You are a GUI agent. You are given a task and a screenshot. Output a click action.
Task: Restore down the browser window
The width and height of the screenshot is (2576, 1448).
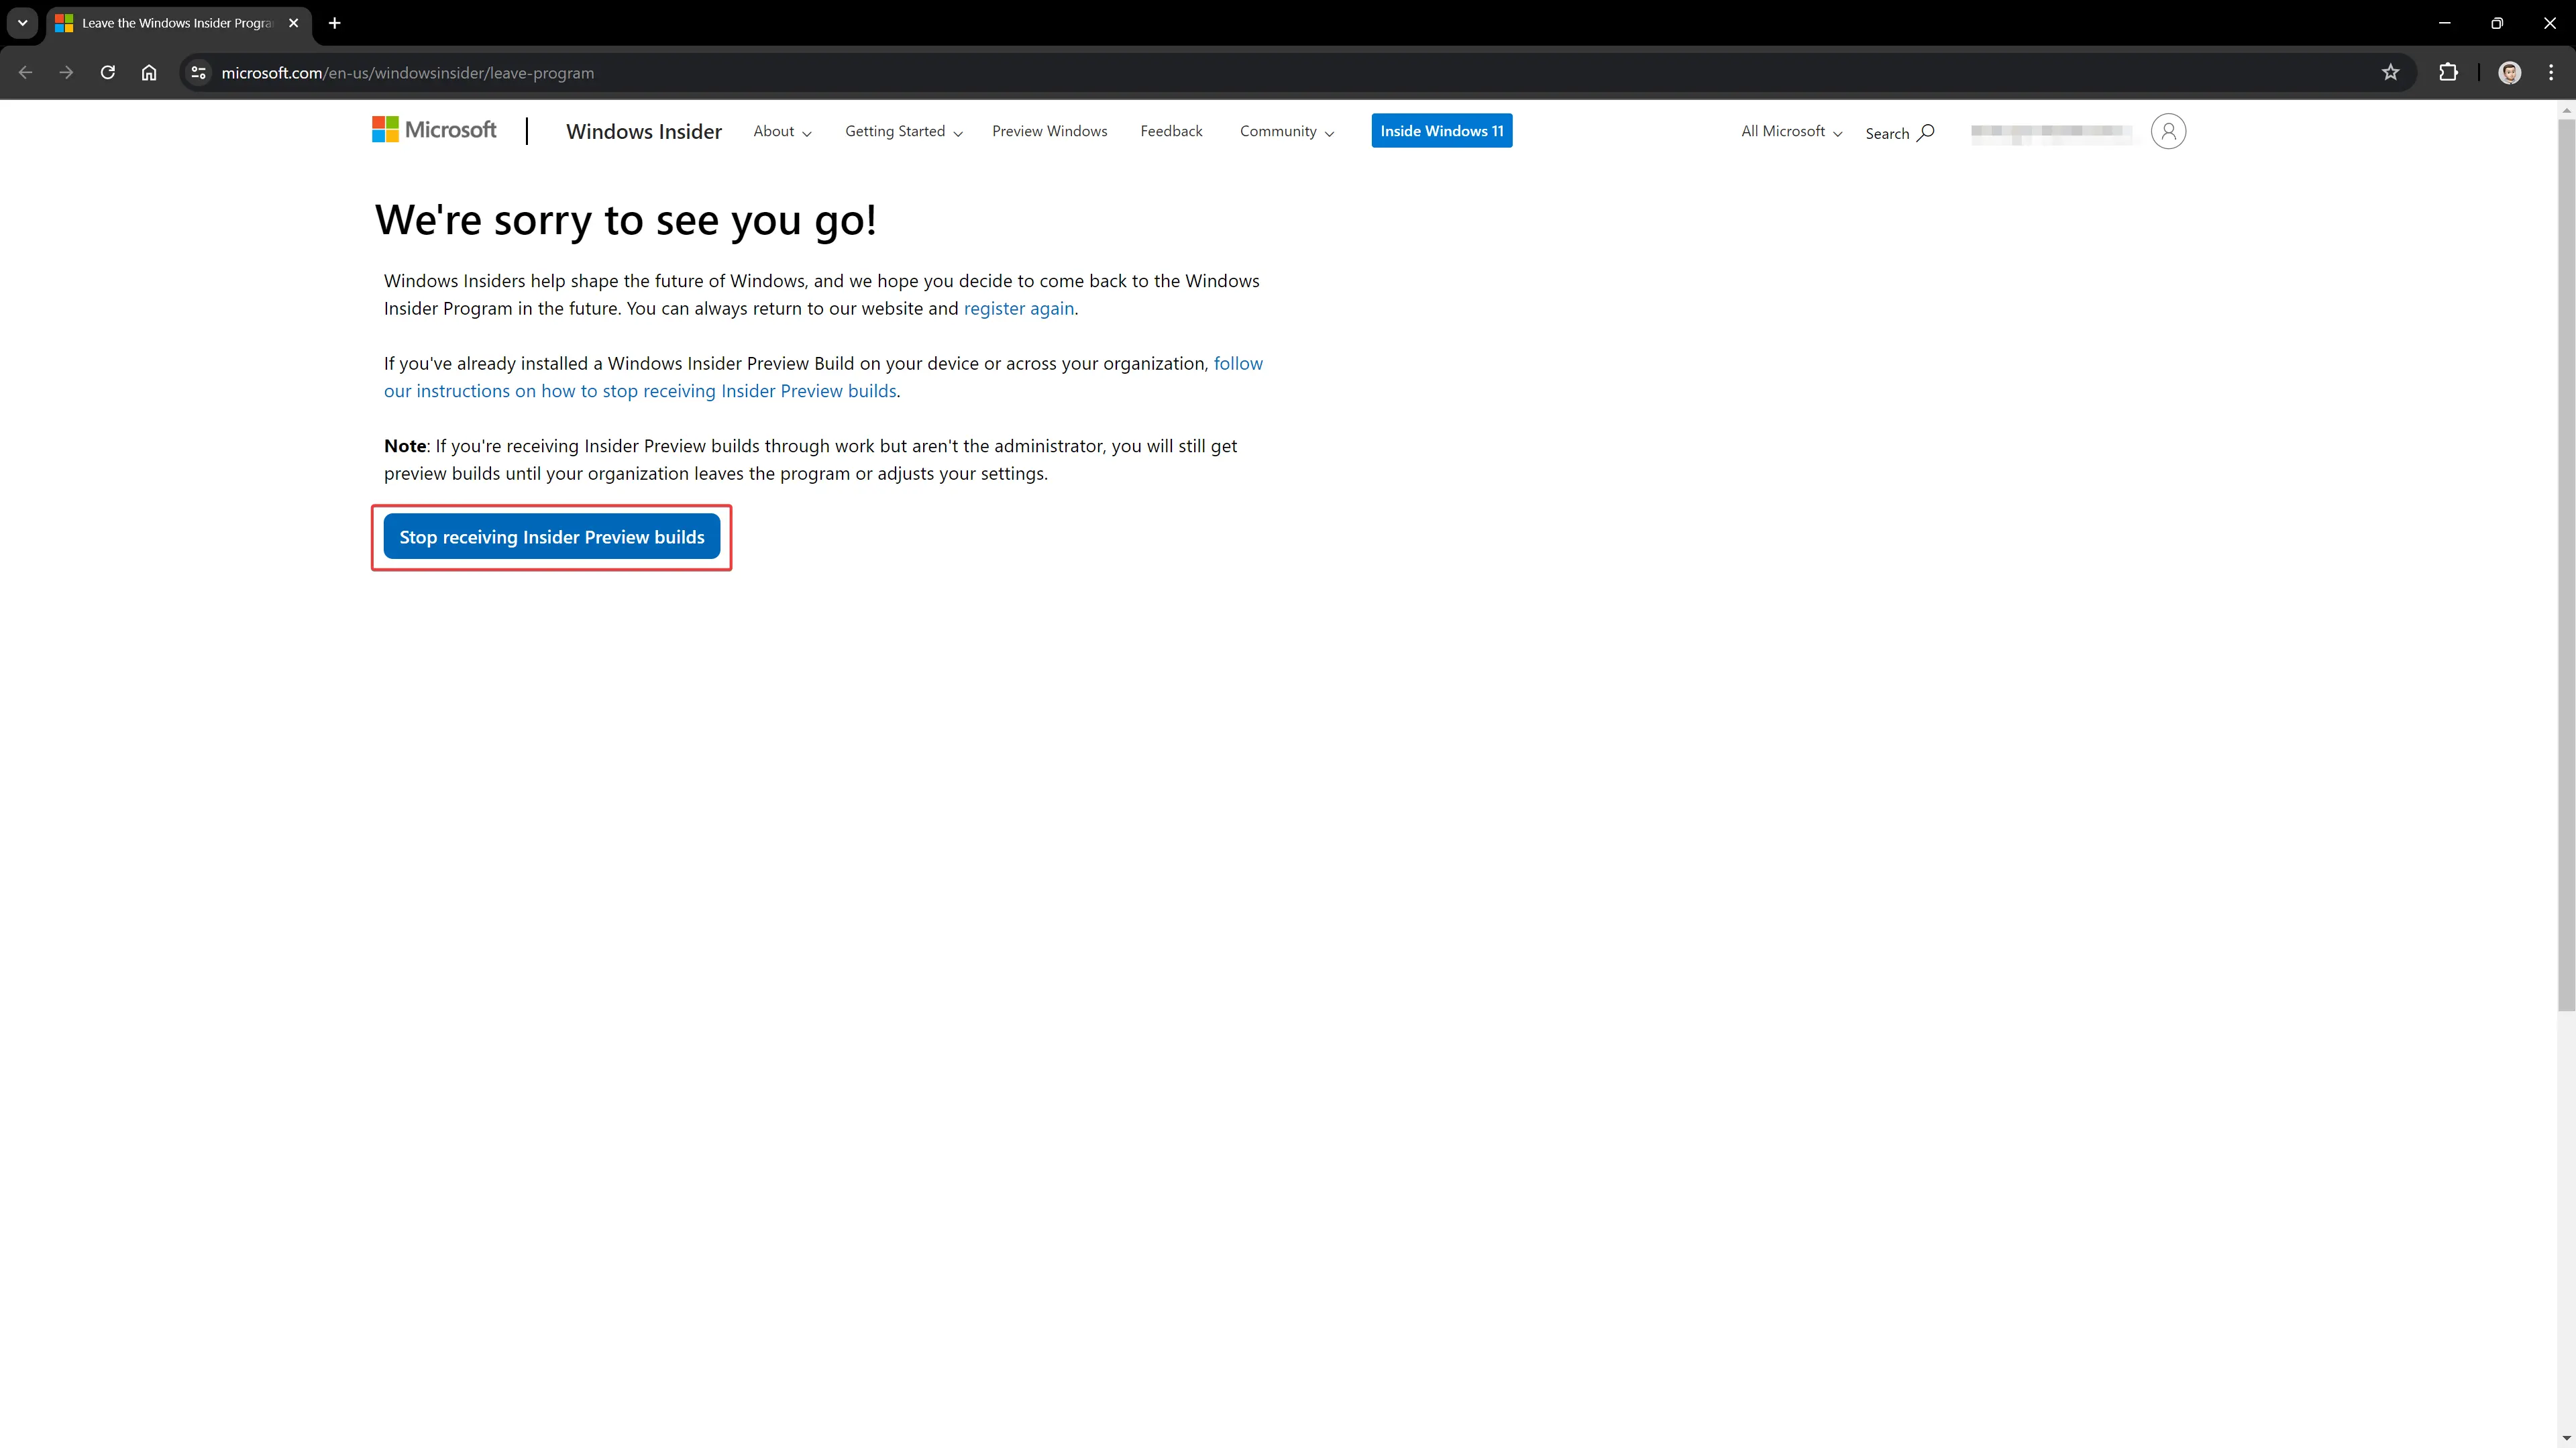(2497, 23)
